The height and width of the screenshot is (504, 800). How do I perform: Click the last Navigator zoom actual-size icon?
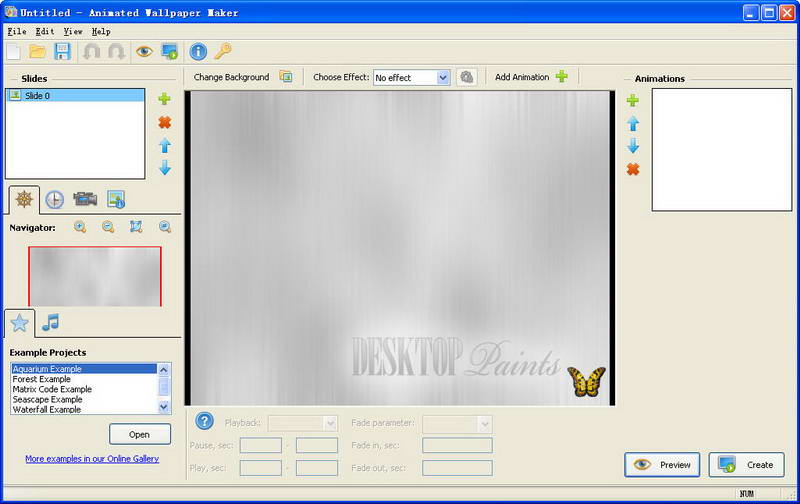click(x=164, y=226)
